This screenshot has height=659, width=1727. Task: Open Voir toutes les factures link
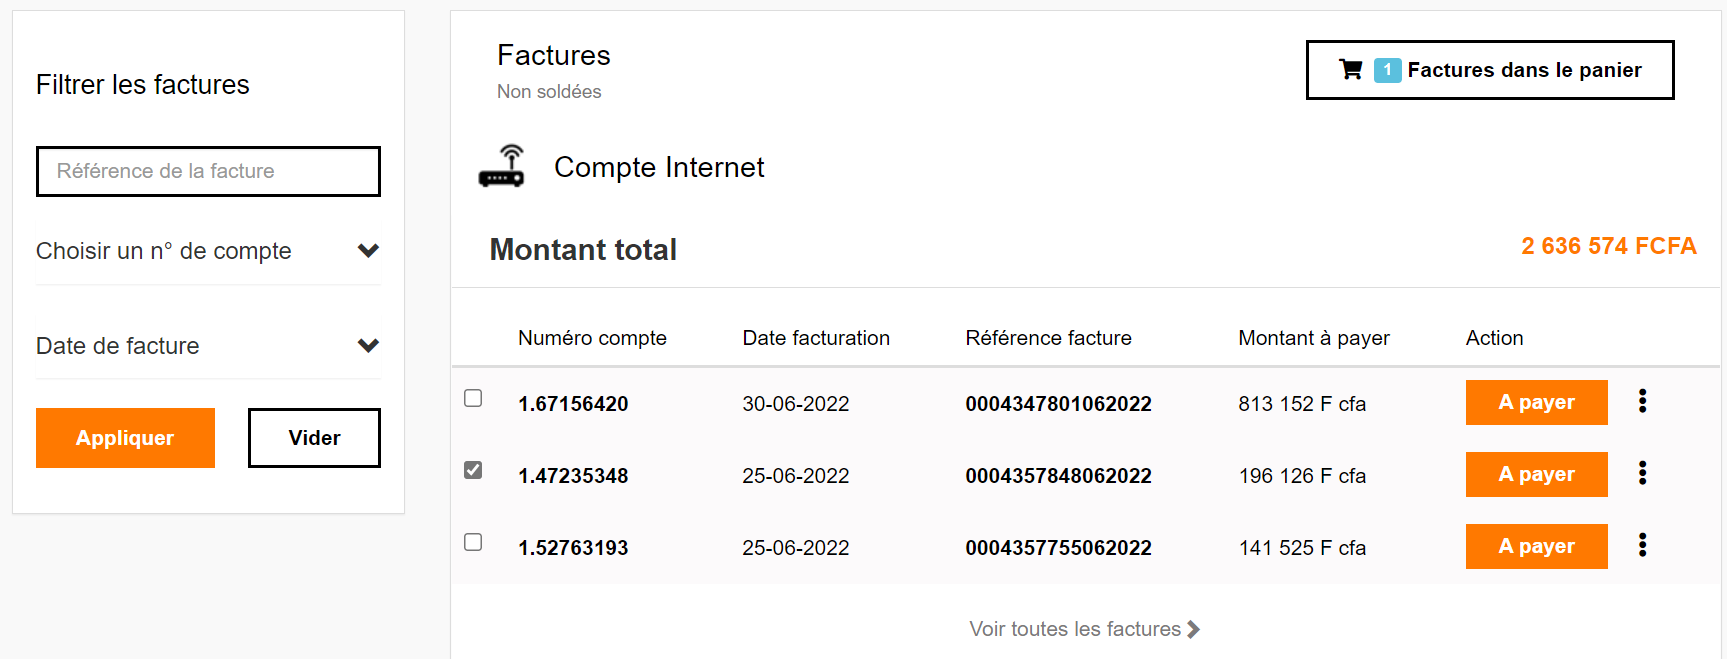[1075, 630]
